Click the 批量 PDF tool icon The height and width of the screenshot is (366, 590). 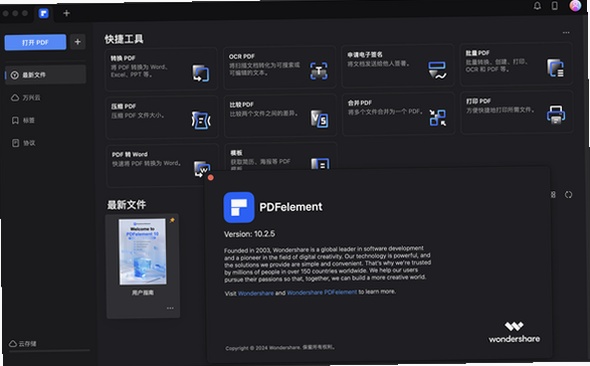pyautogui.click(x=555, y=68)
